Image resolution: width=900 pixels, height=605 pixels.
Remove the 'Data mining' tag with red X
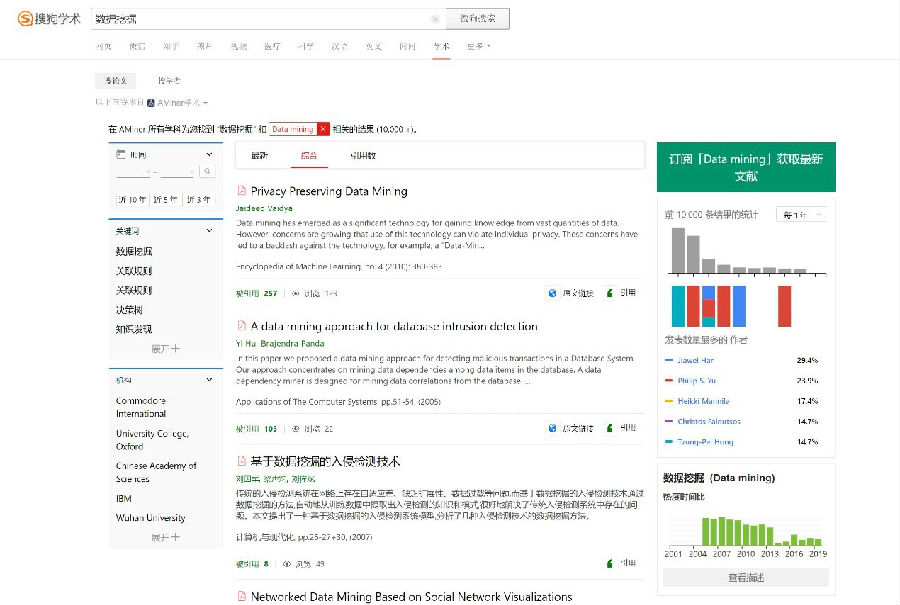(x=323, y=129)
